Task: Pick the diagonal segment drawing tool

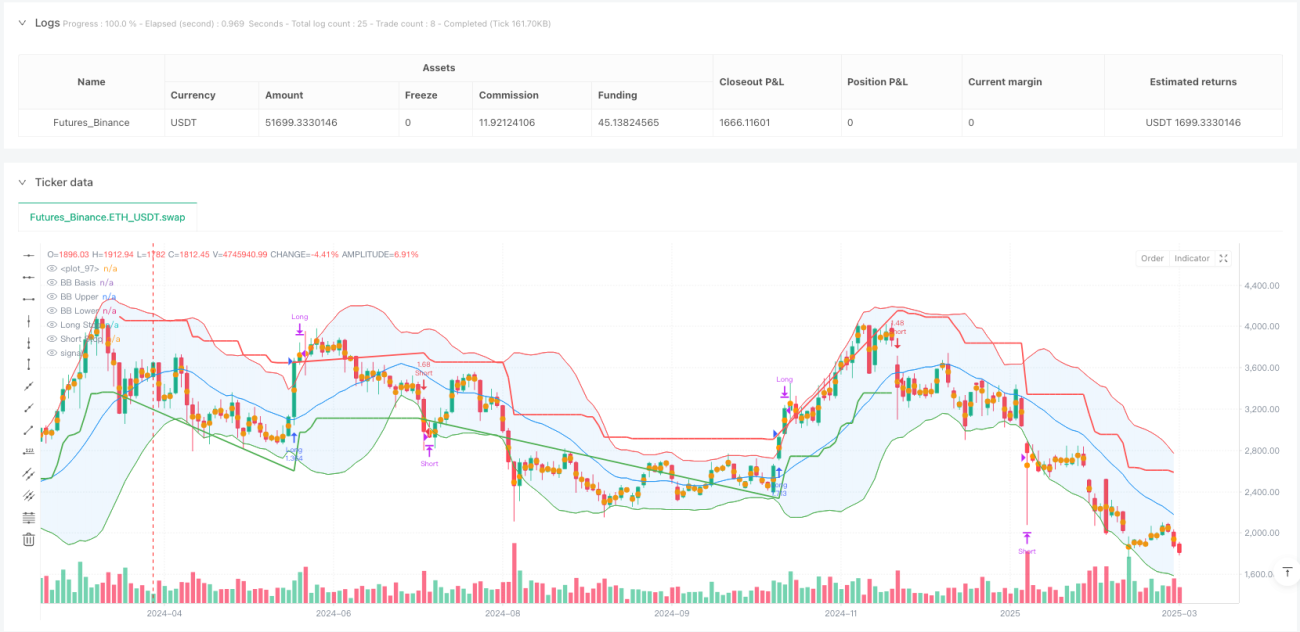Action: click(x=28, y=430)
